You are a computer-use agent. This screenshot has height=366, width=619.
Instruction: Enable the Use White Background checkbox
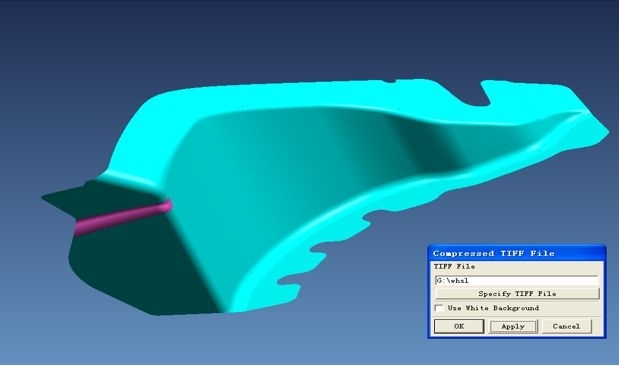tap(439, 308)
